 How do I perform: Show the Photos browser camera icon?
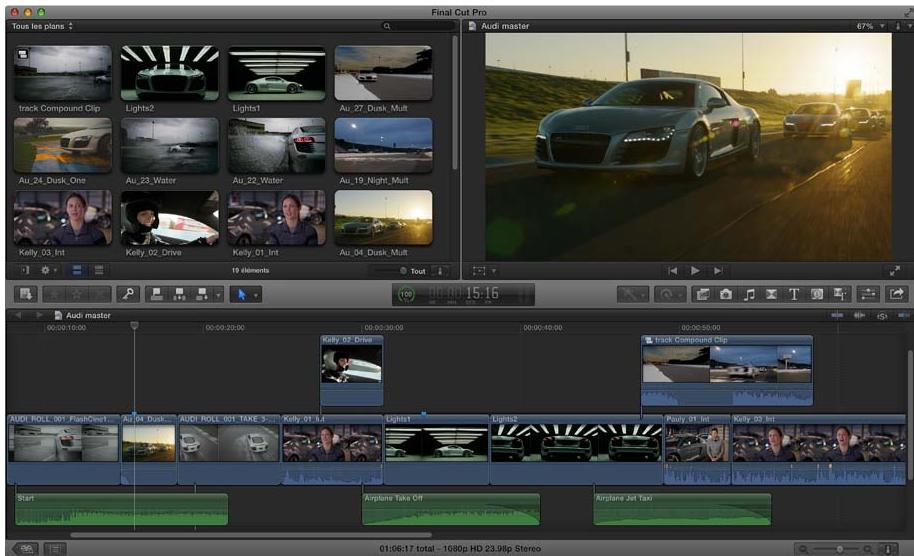click(x=726, y=294)
